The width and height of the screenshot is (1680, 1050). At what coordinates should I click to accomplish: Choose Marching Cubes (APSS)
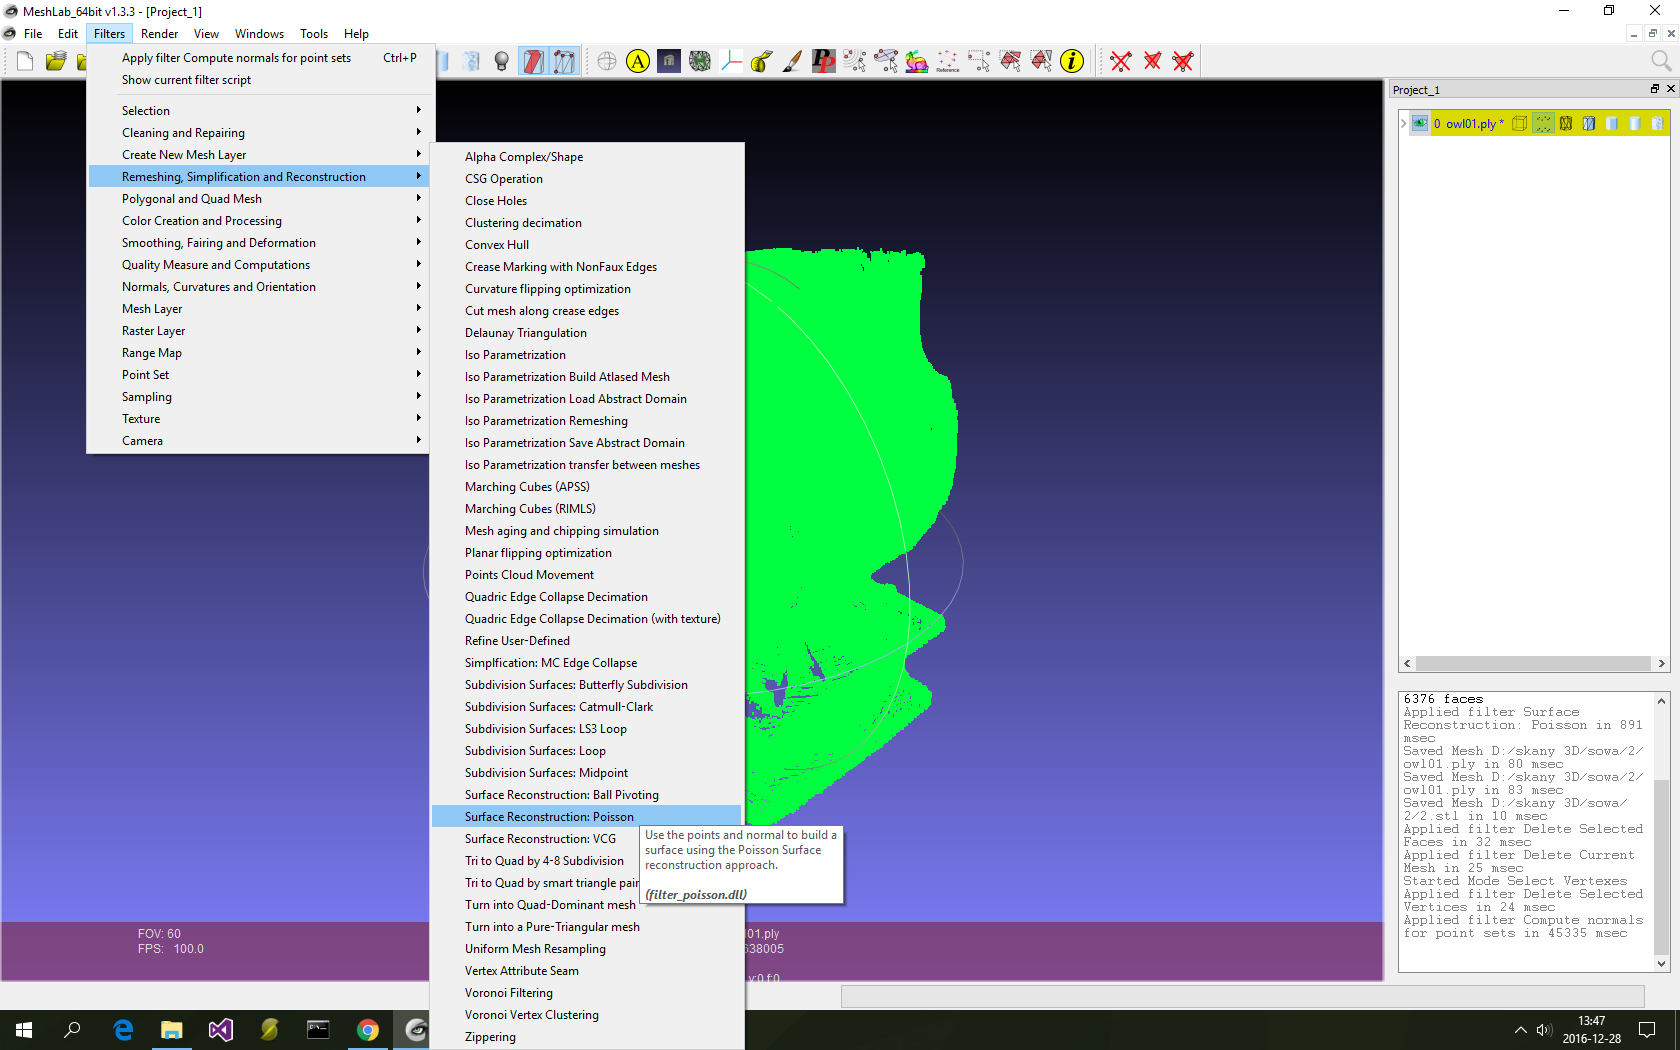587,487
